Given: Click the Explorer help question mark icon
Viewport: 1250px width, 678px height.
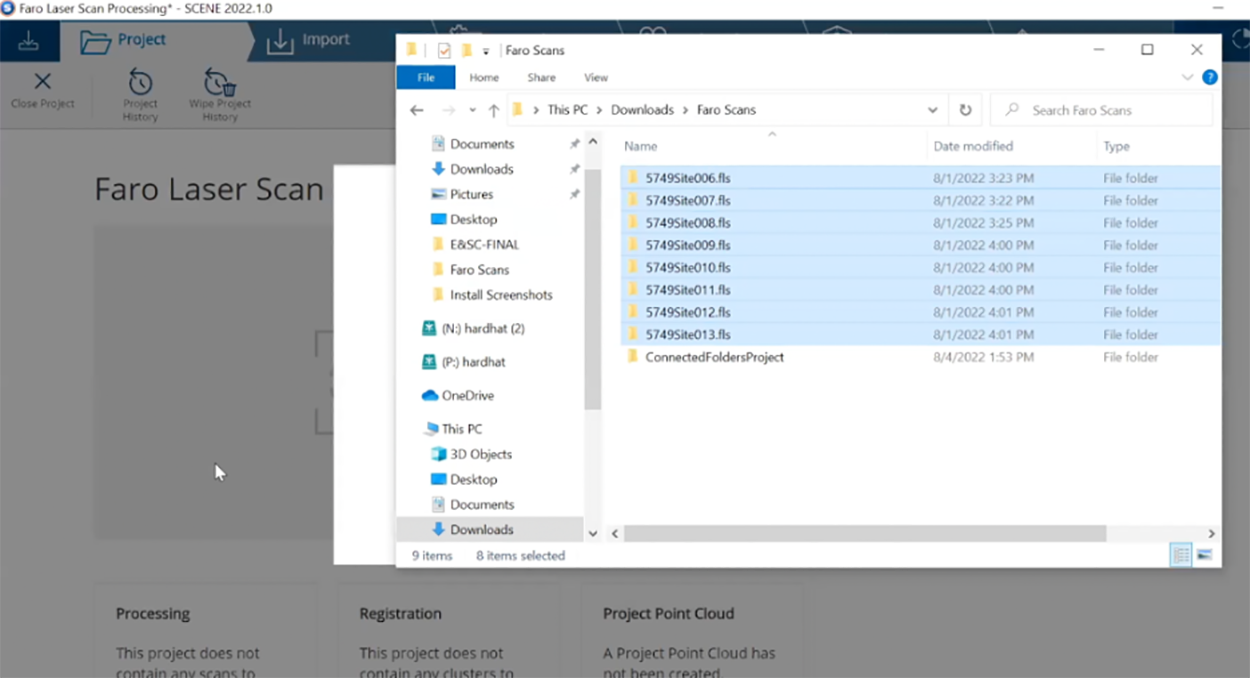Looking at the screenshot, I should tap(1209, 77).
